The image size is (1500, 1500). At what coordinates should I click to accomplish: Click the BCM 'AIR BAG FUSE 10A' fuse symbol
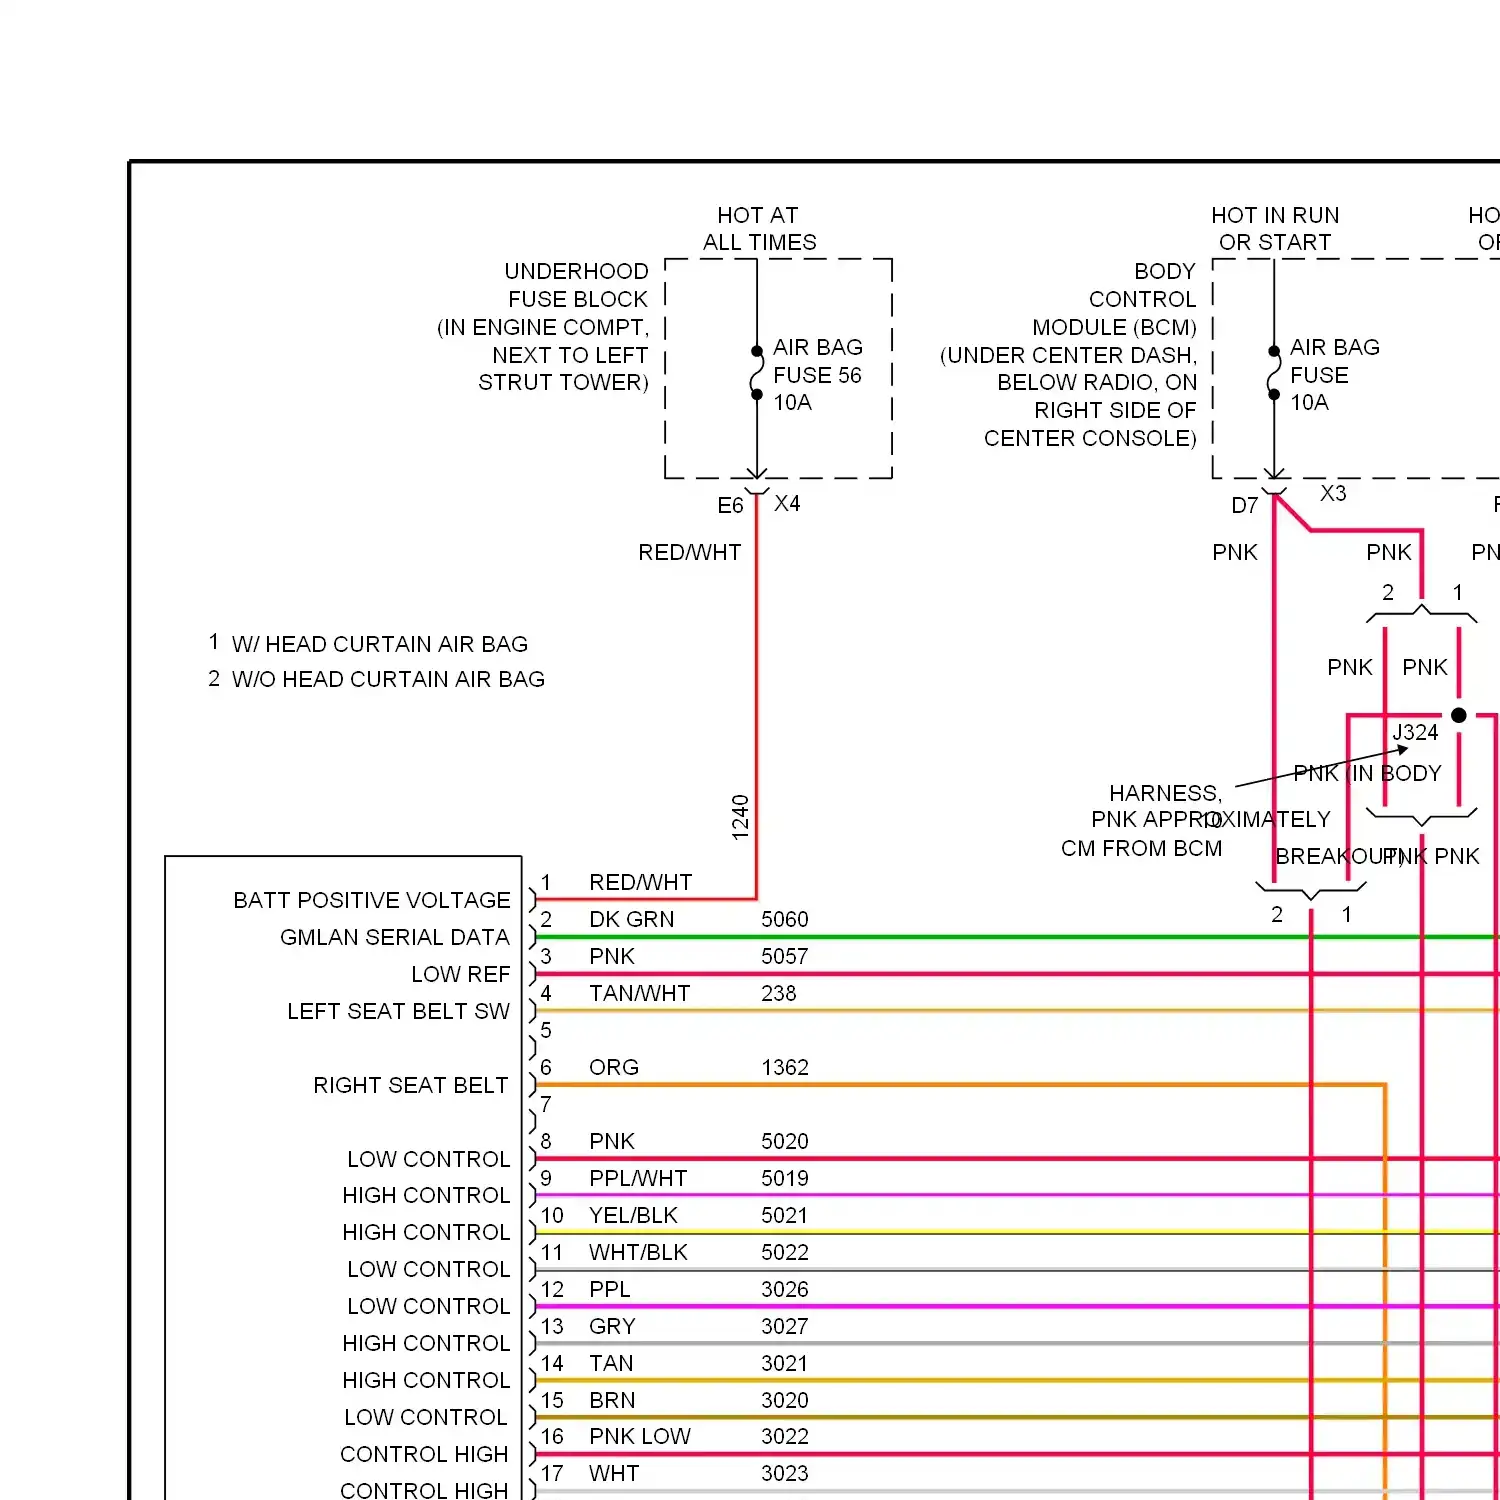[x=1274, y=373]
